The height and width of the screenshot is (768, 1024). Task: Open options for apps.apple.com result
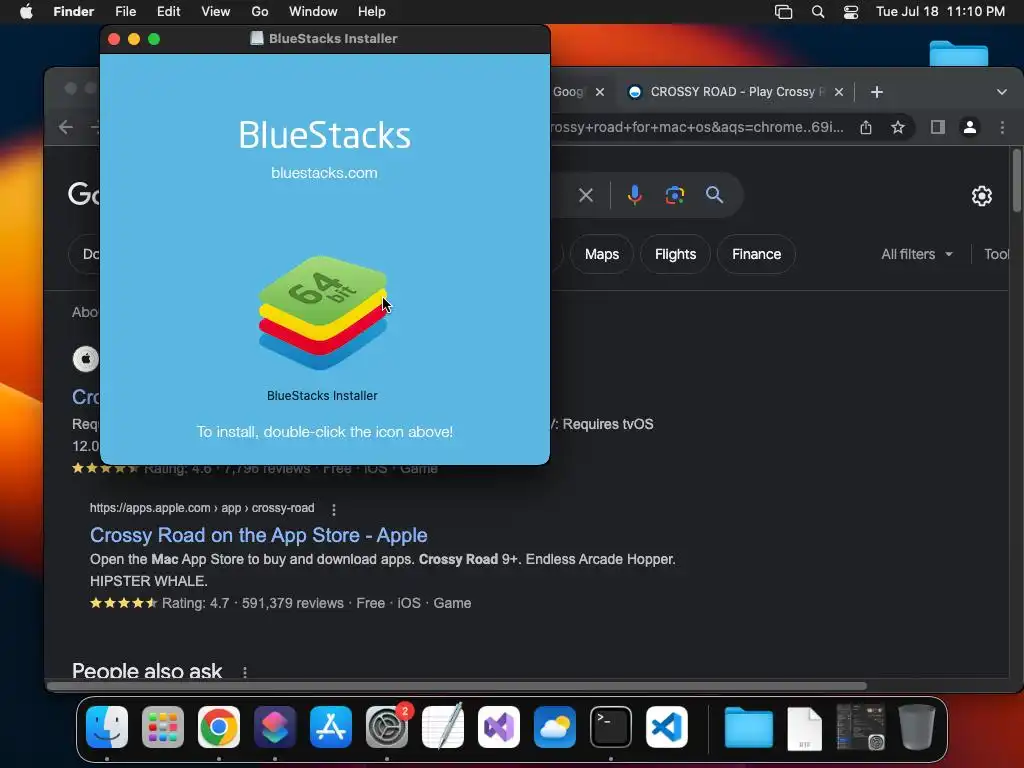point(334,509)
